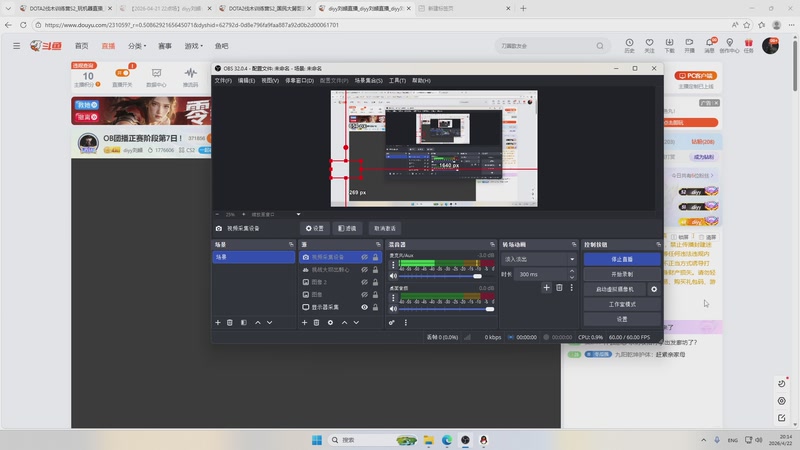Open Douyu history icon
The height and width of the screenshot is (450, 800).
(630, 45)
